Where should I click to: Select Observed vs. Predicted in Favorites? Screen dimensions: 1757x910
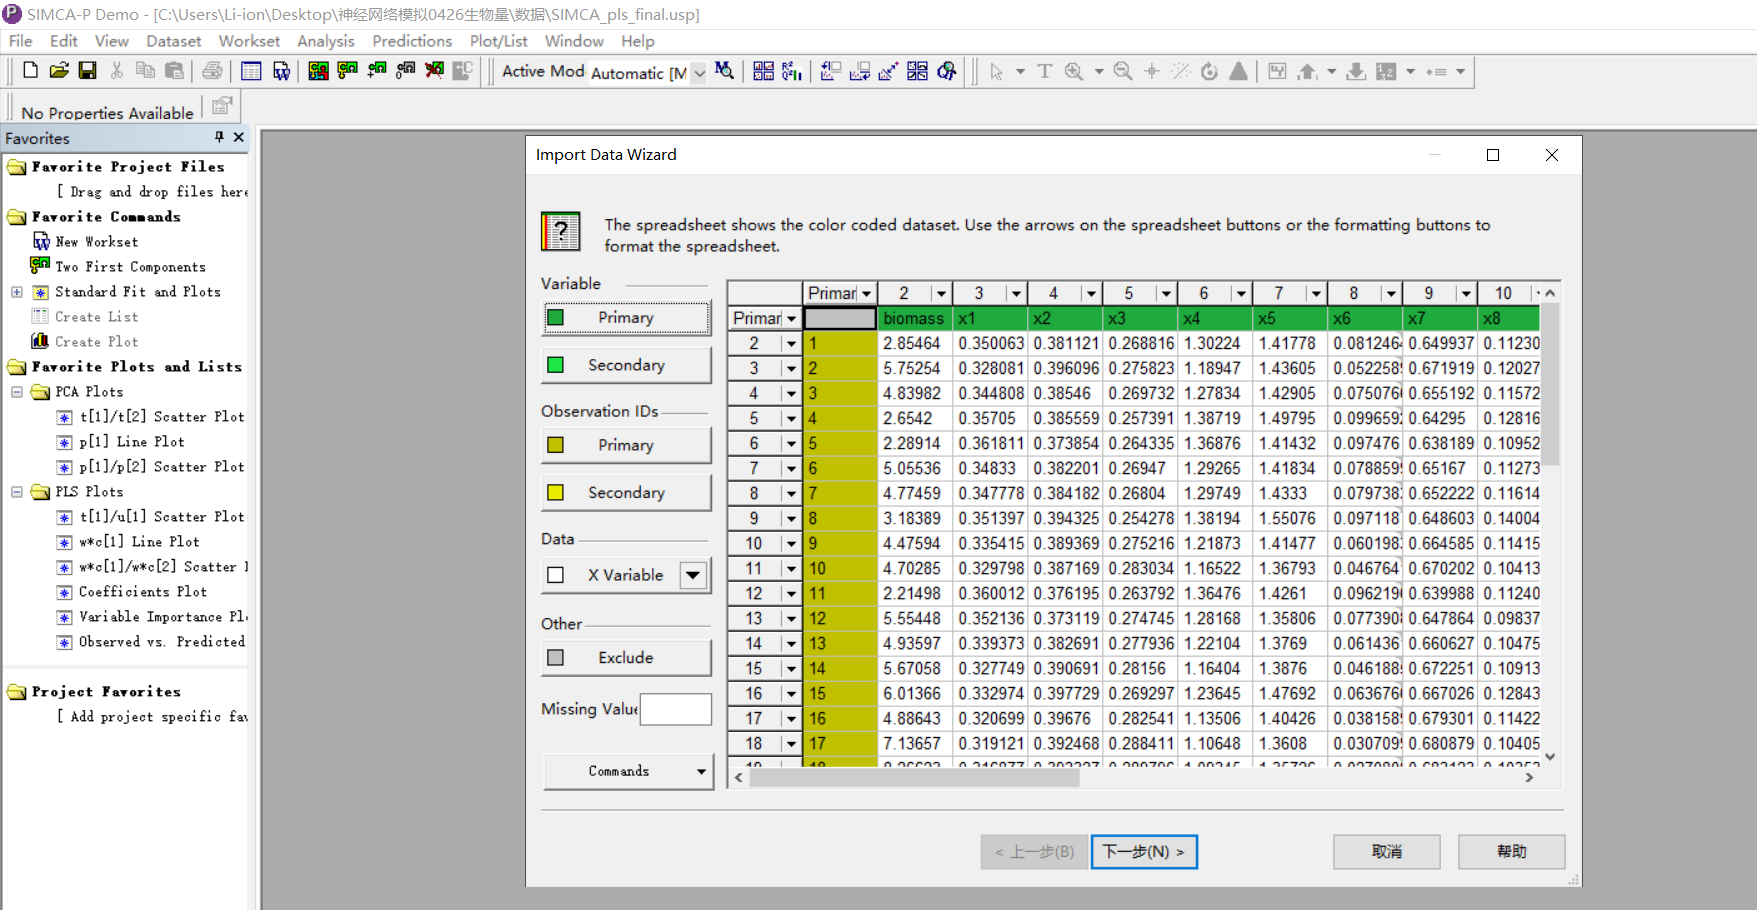[x=162, y=642]
